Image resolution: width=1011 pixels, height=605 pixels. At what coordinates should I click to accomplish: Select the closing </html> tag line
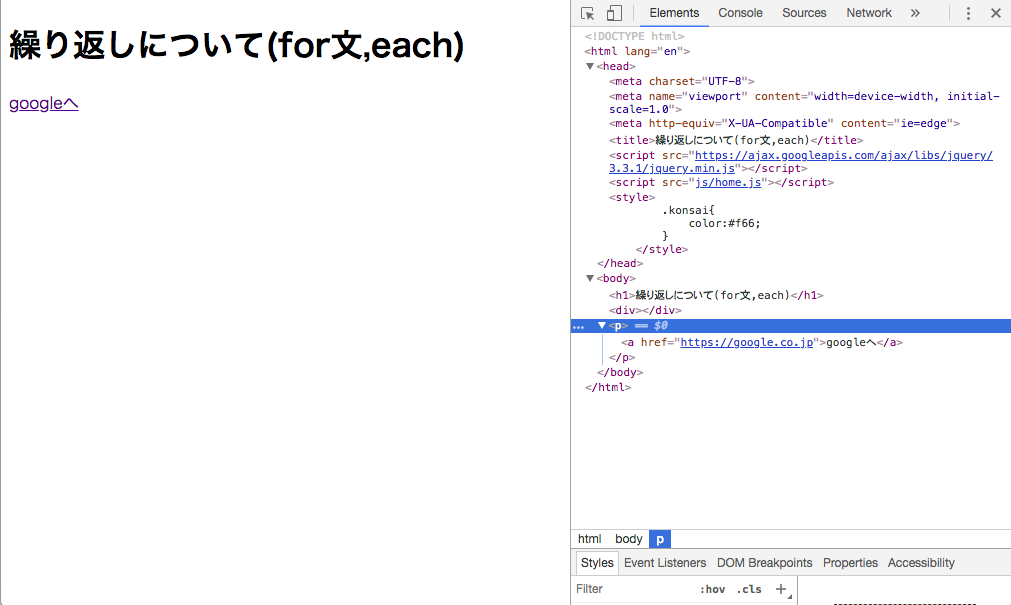(608, 388)
